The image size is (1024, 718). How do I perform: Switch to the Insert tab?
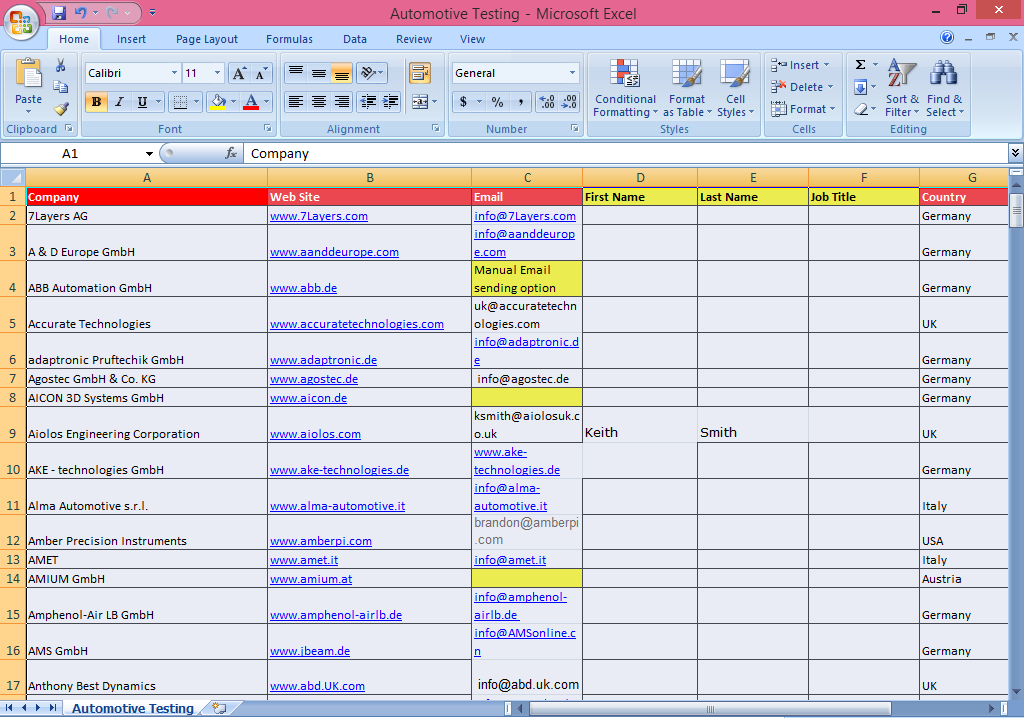(131, 39)
